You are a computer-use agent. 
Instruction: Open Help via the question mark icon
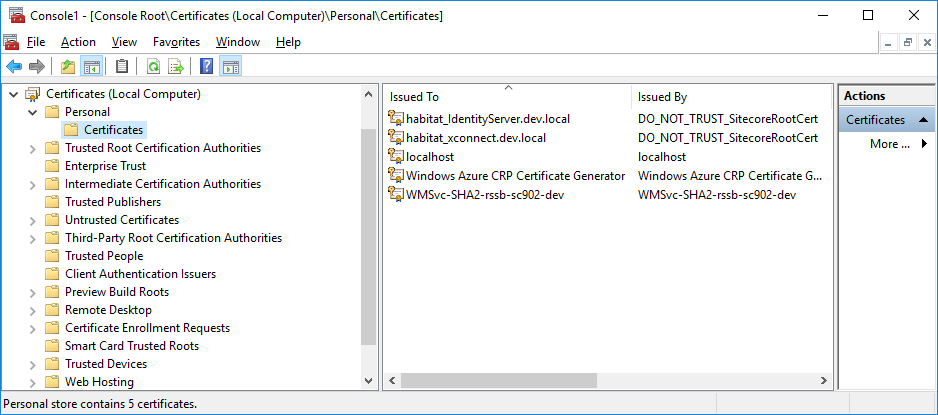pos(207,67)
